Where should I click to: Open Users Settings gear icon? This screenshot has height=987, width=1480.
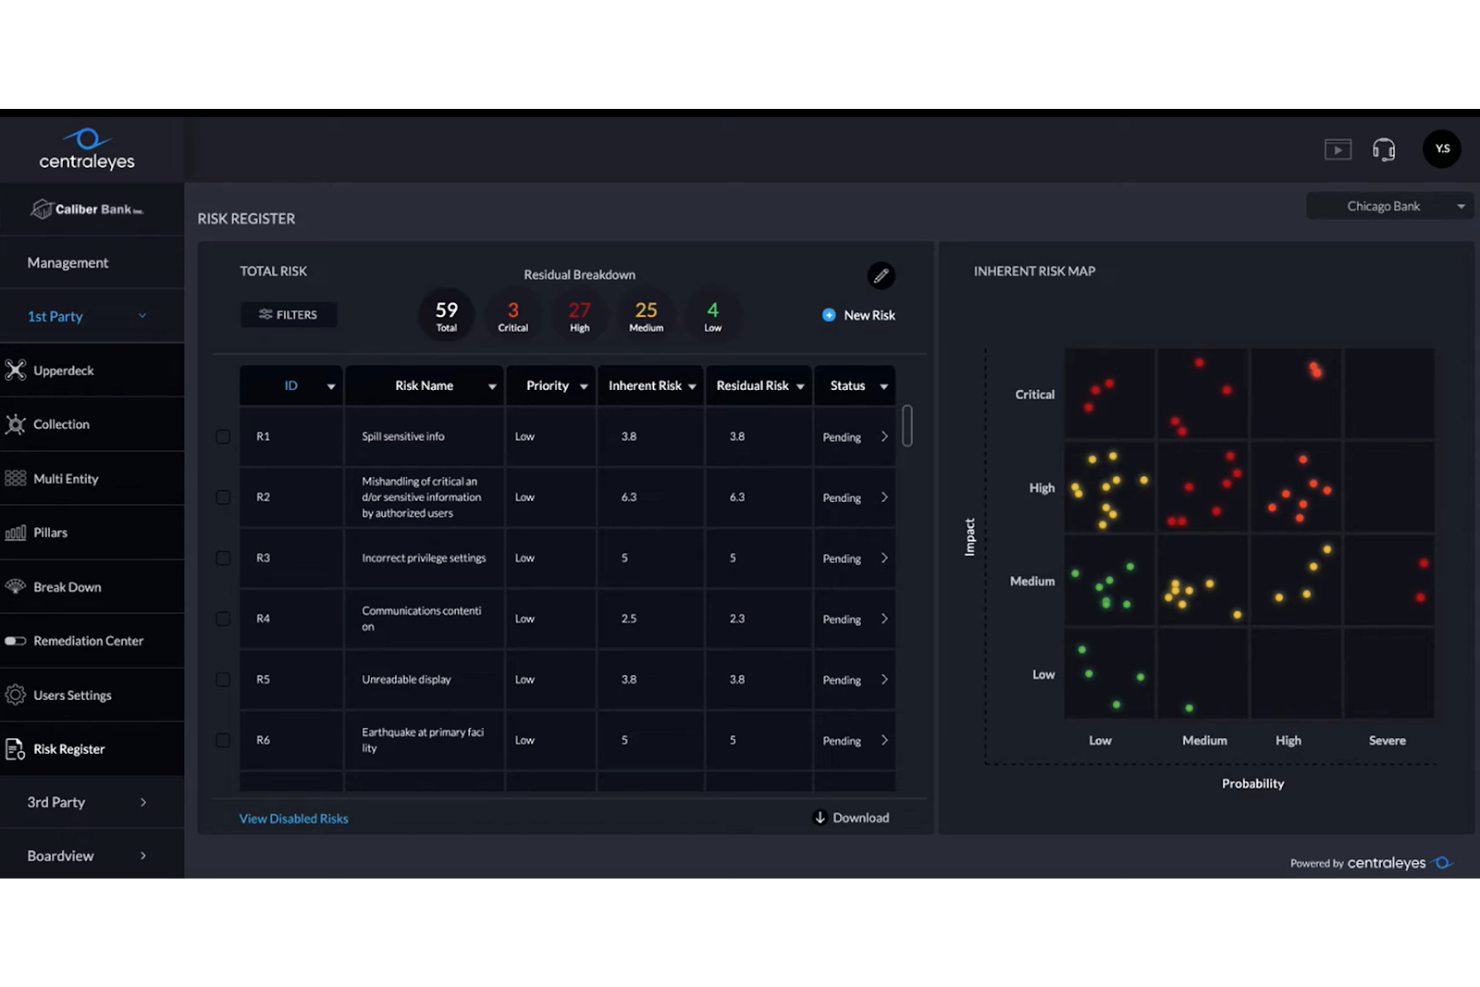(x=17, y=694)
